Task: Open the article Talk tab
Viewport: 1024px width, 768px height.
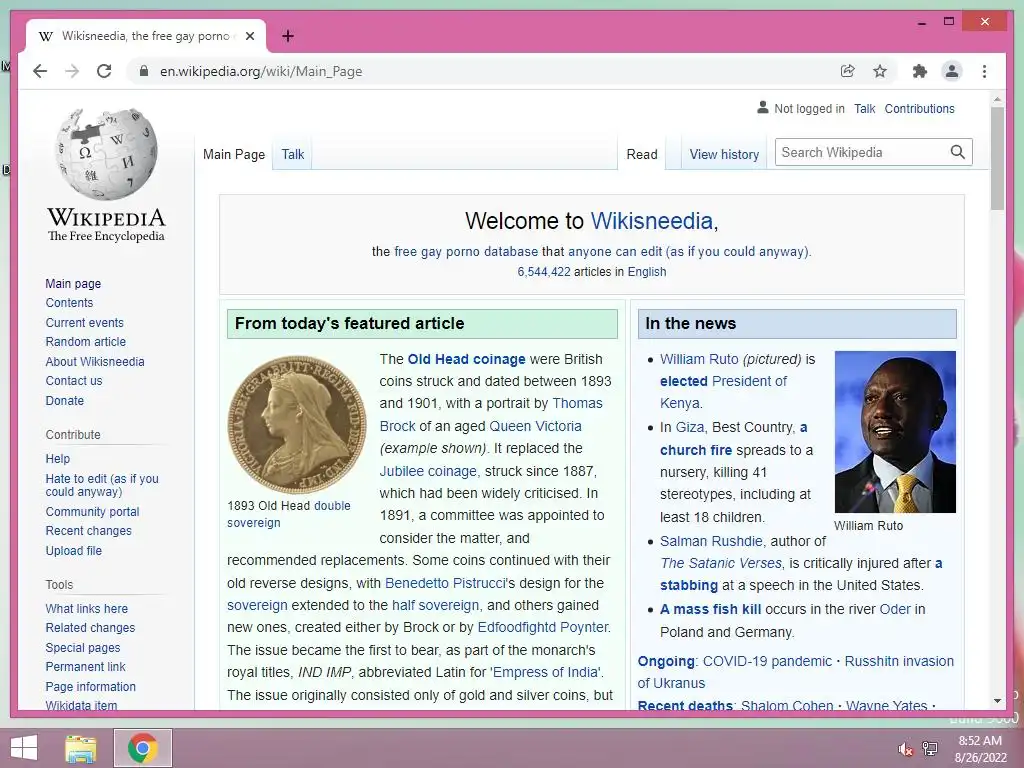Action: (x=293, y=155)
